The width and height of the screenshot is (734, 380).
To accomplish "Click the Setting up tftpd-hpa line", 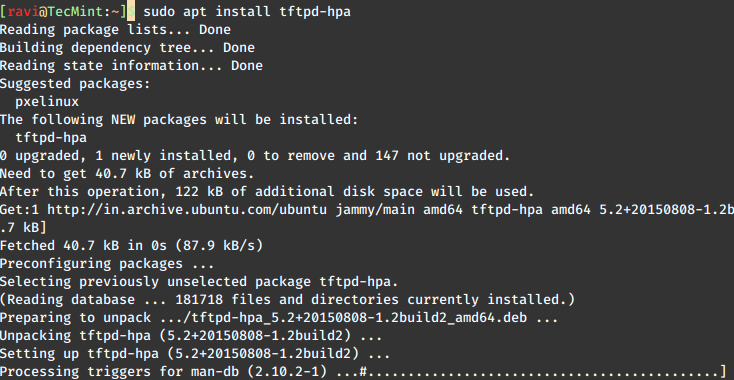I will 195,354.
